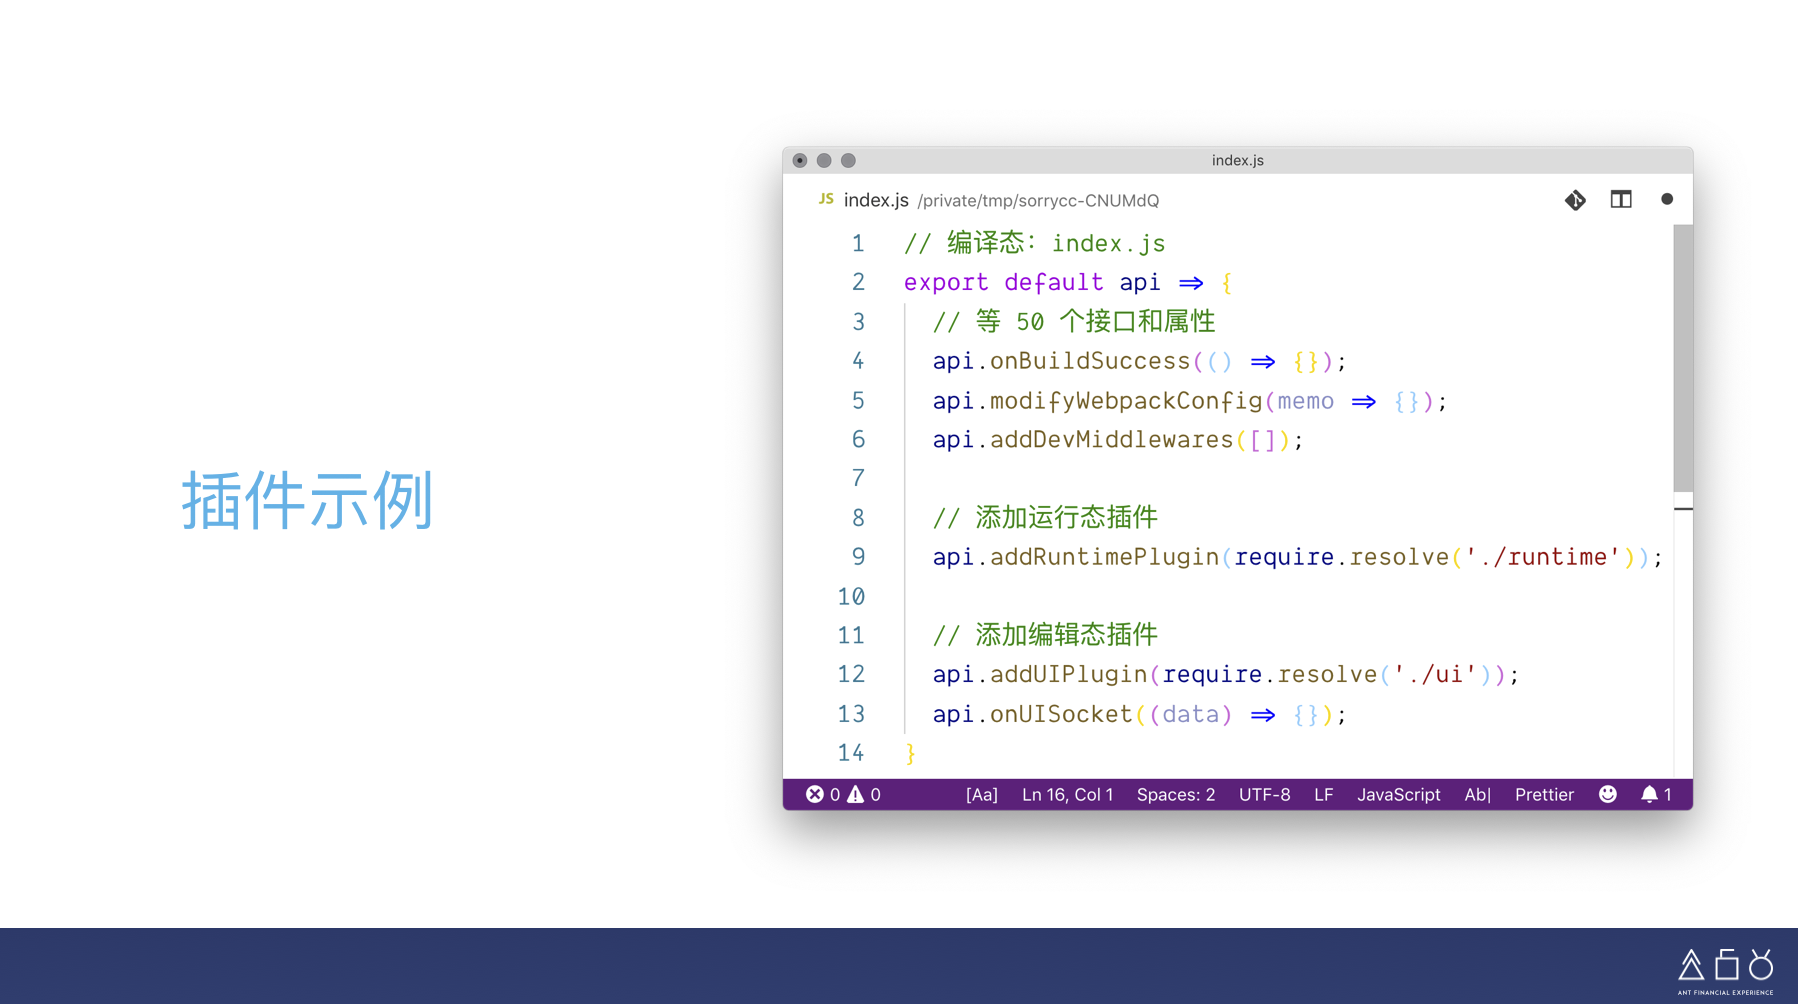Click index.js filename in the editor header
1798x1004 pixels.
pyautogui.click(x=876, y=200)
